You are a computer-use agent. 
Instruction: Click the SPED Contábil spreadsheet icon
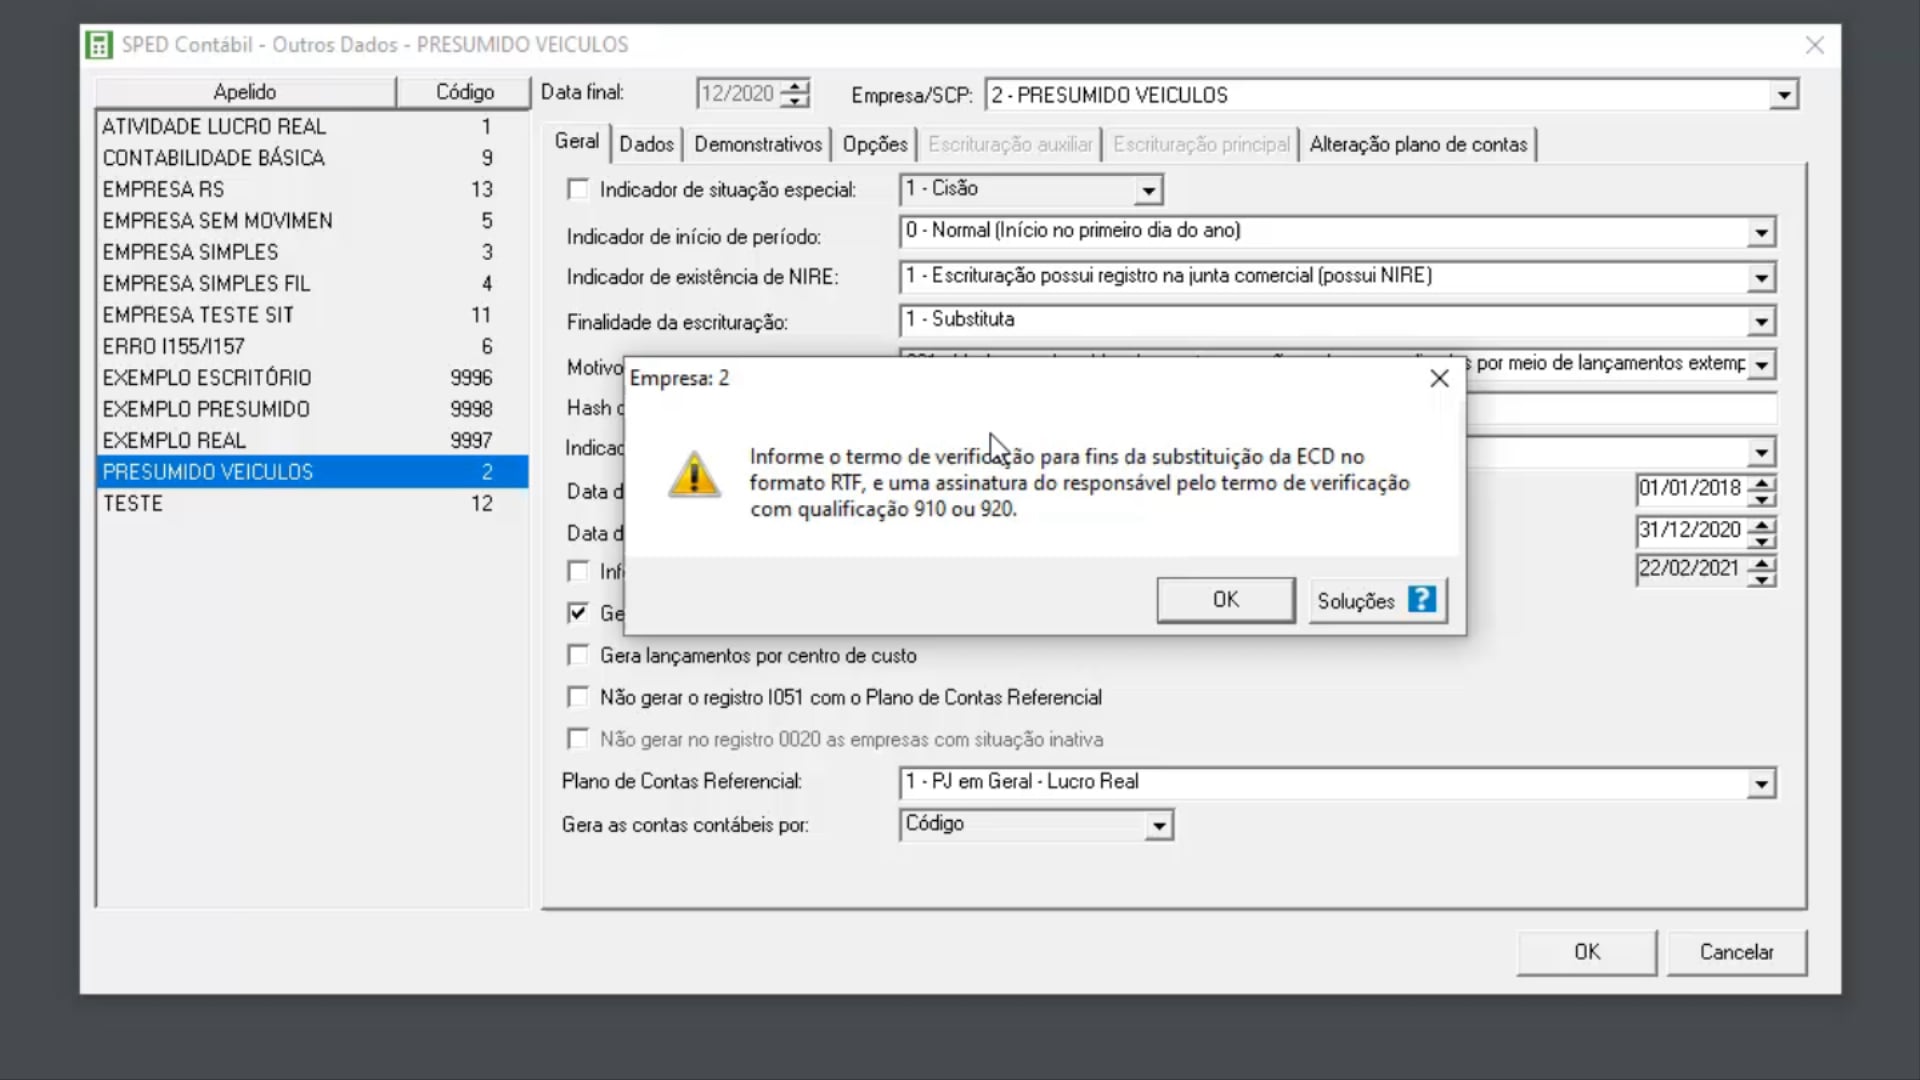click(x=98, y=44)
